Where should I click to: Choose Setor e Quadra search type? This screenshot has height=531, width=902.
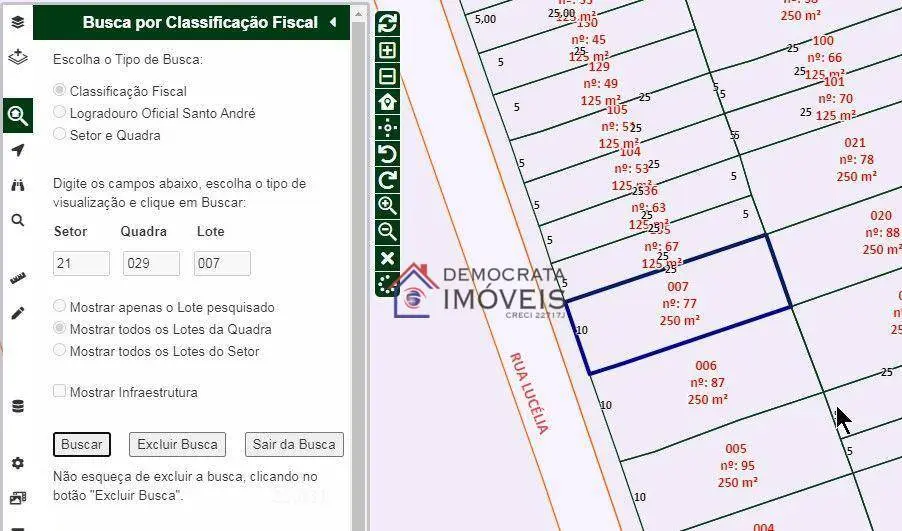coord(60,134)
